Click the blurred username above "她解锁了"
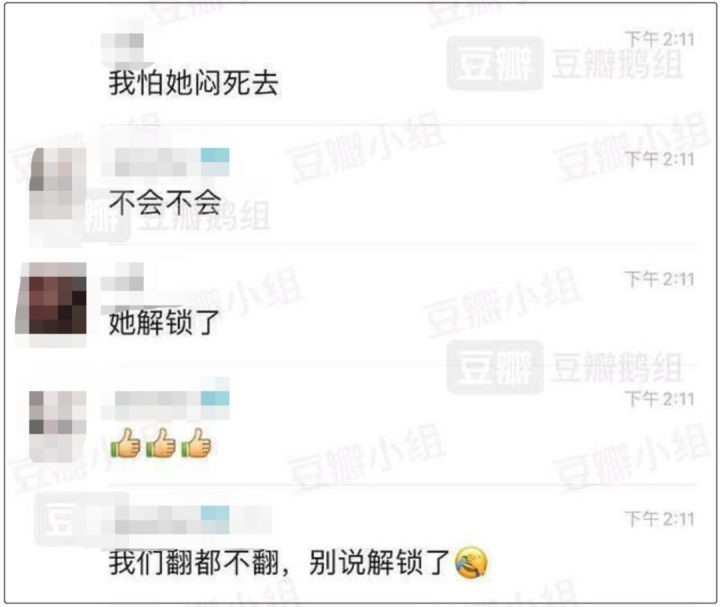720x607 pixels. (x=122, y=277)
